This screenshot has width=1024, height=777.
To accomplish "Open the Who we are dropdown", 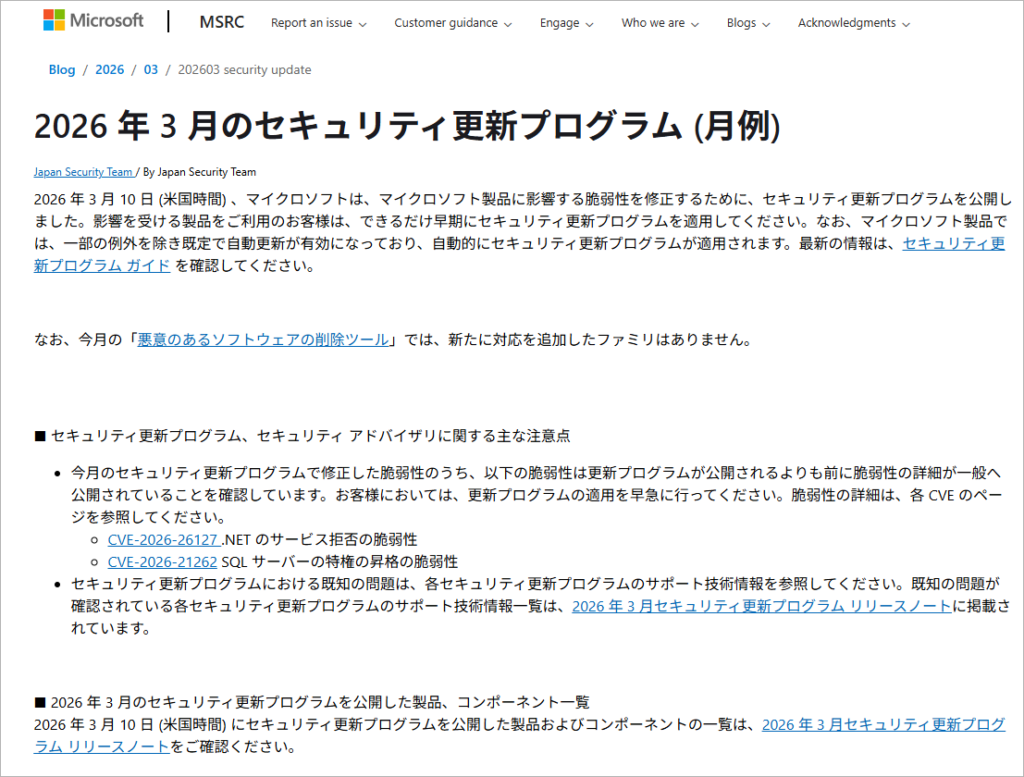I will point(659,23).
